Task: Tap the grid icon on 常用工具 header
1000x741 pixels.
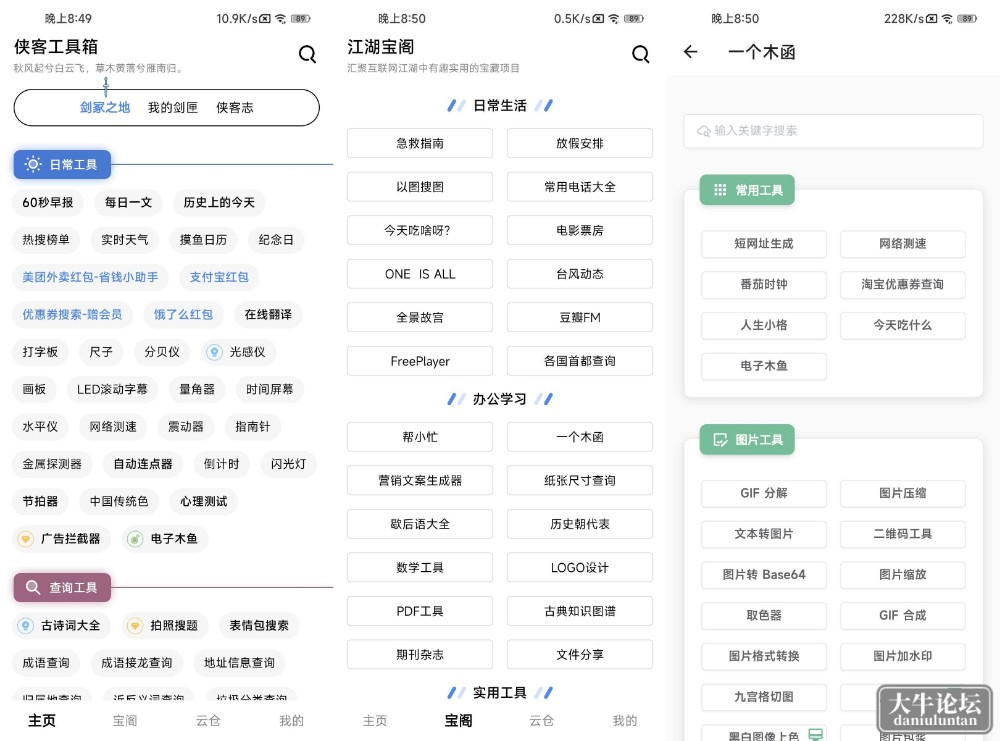Action: pyautogui.click(x=720, y=190)
